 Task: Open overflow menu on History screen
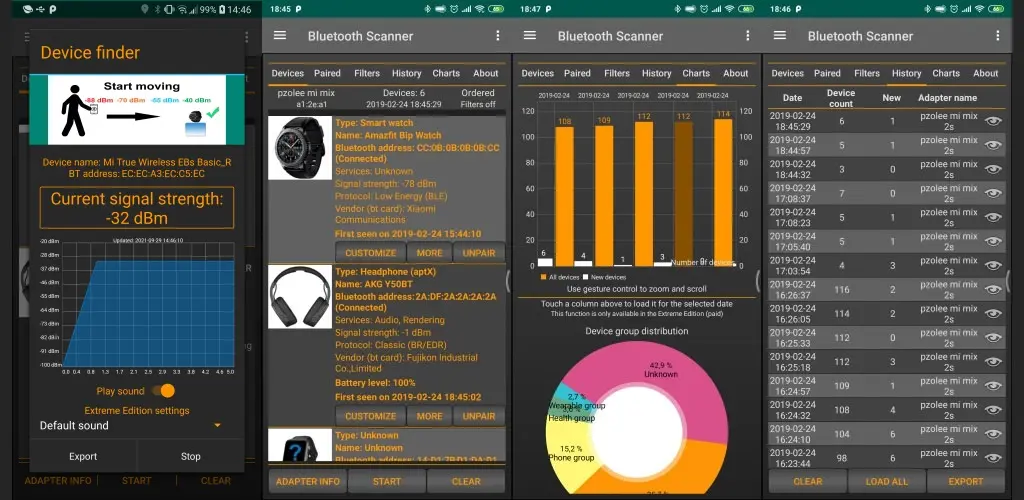997,35
